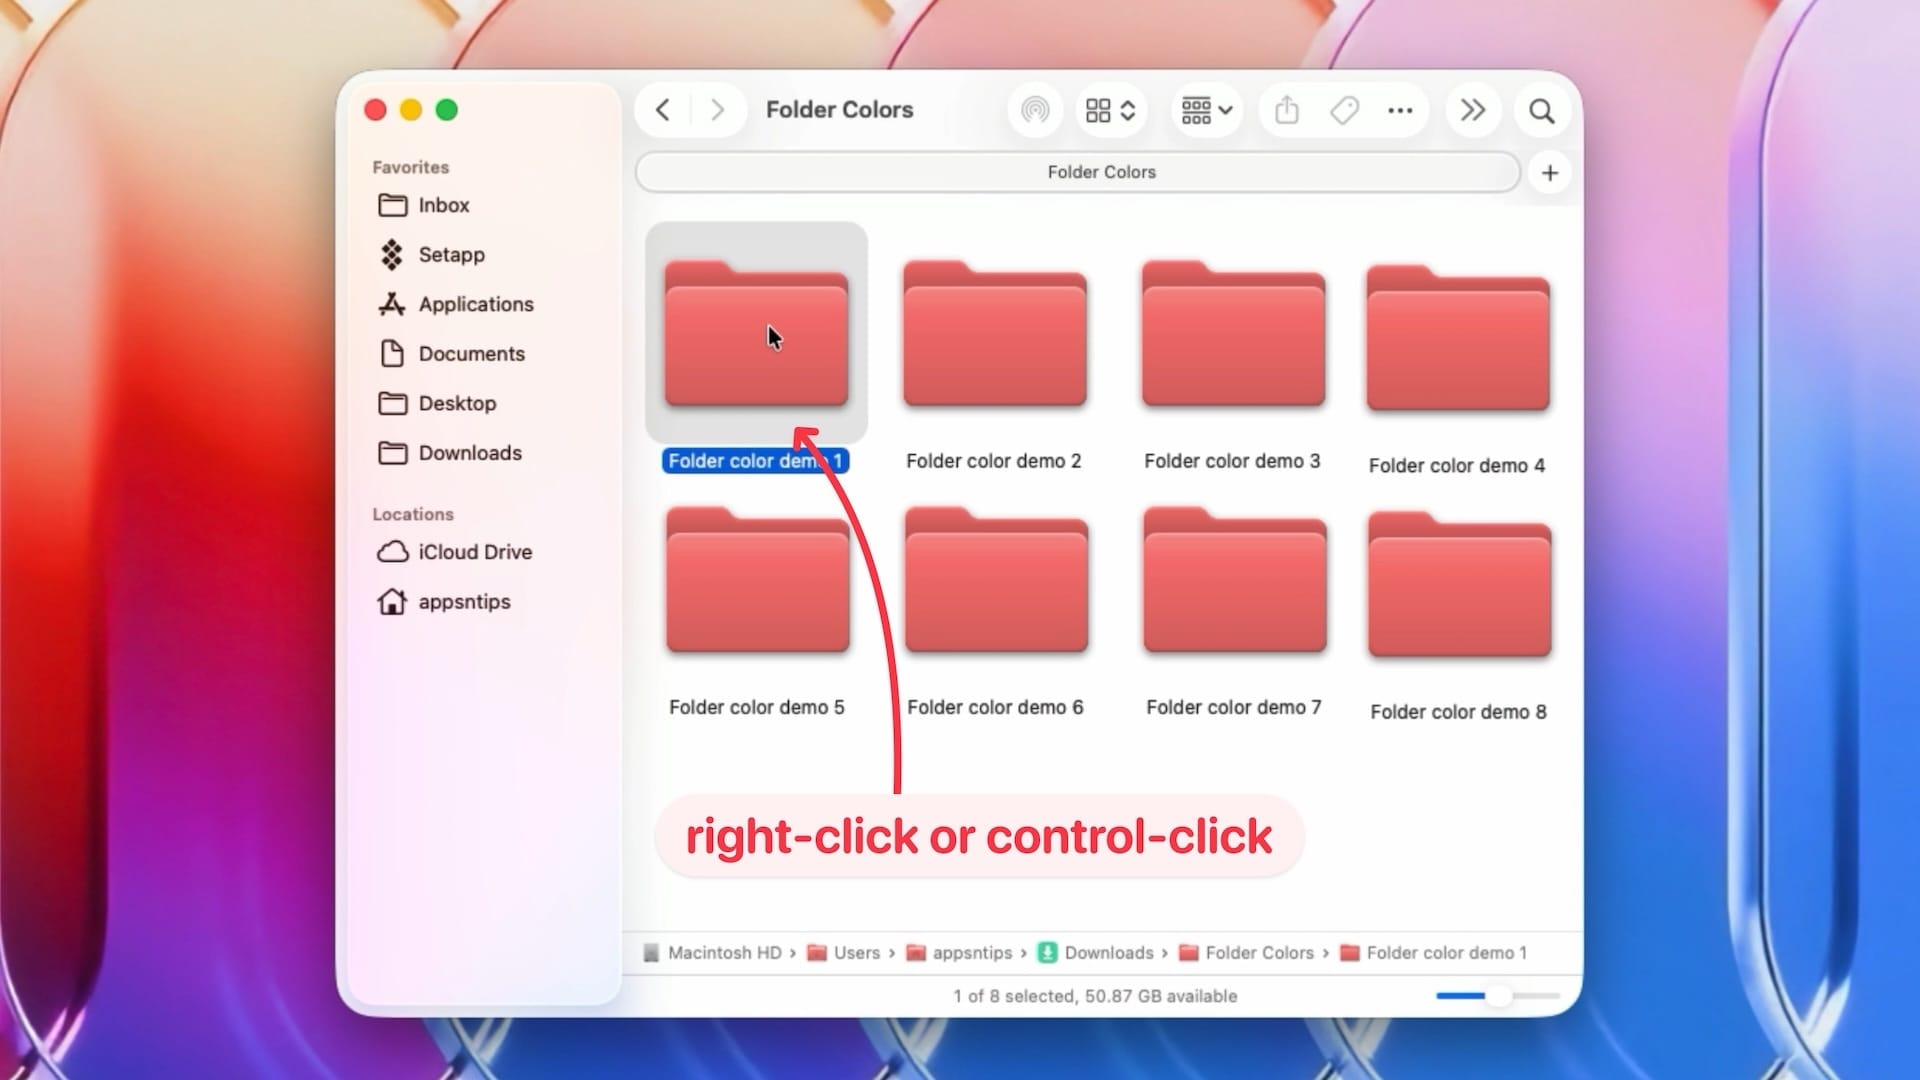Click the 'Folder color demo 5' name label
The image size is (1920, 1080).
[x=757, y=708]
